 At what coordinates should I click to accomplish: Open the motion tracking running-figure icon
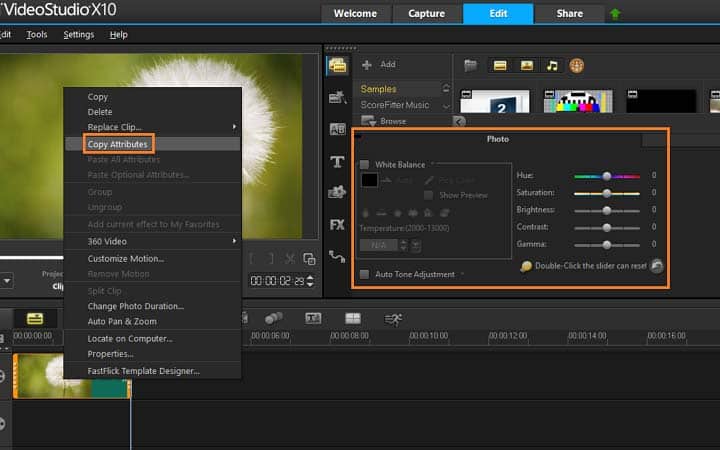(x=393, y=319)
